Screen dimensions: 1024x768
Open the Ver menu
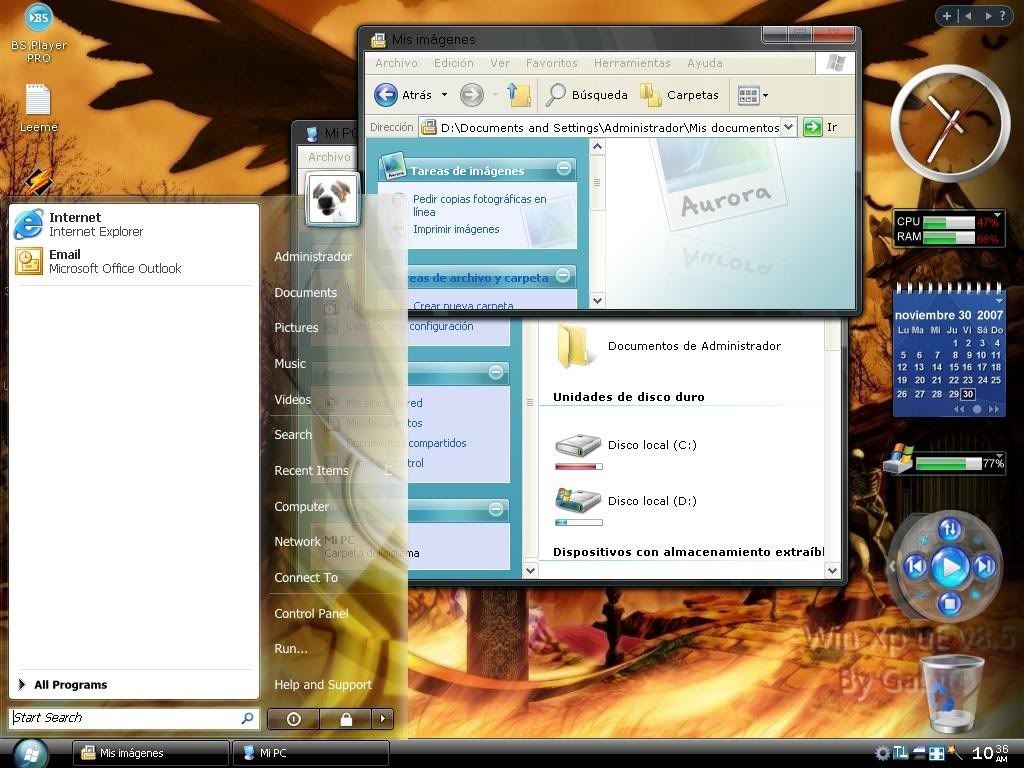(x=500, y=63)
